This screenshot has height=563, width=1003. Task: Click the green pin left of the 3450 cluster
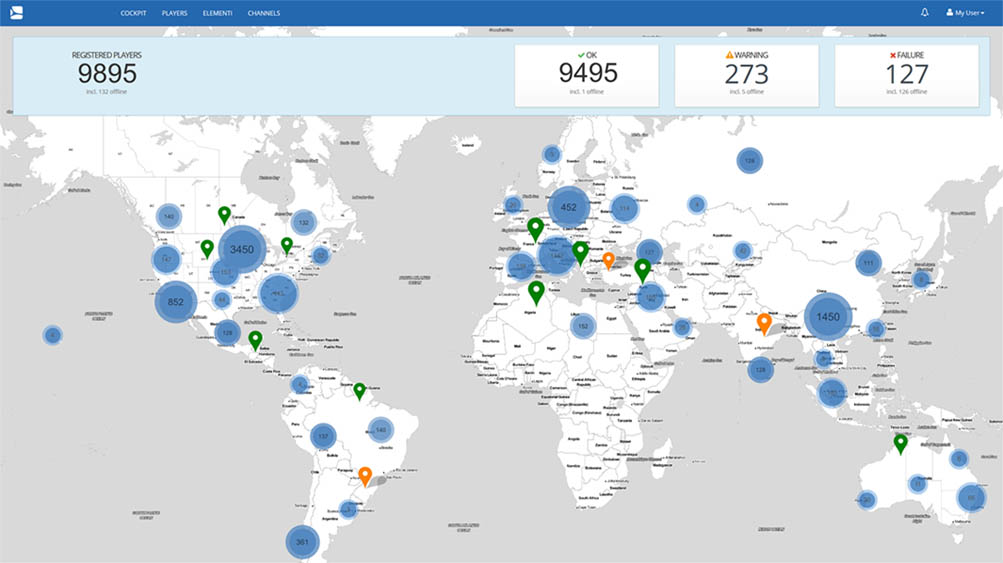tap(207, 248)
